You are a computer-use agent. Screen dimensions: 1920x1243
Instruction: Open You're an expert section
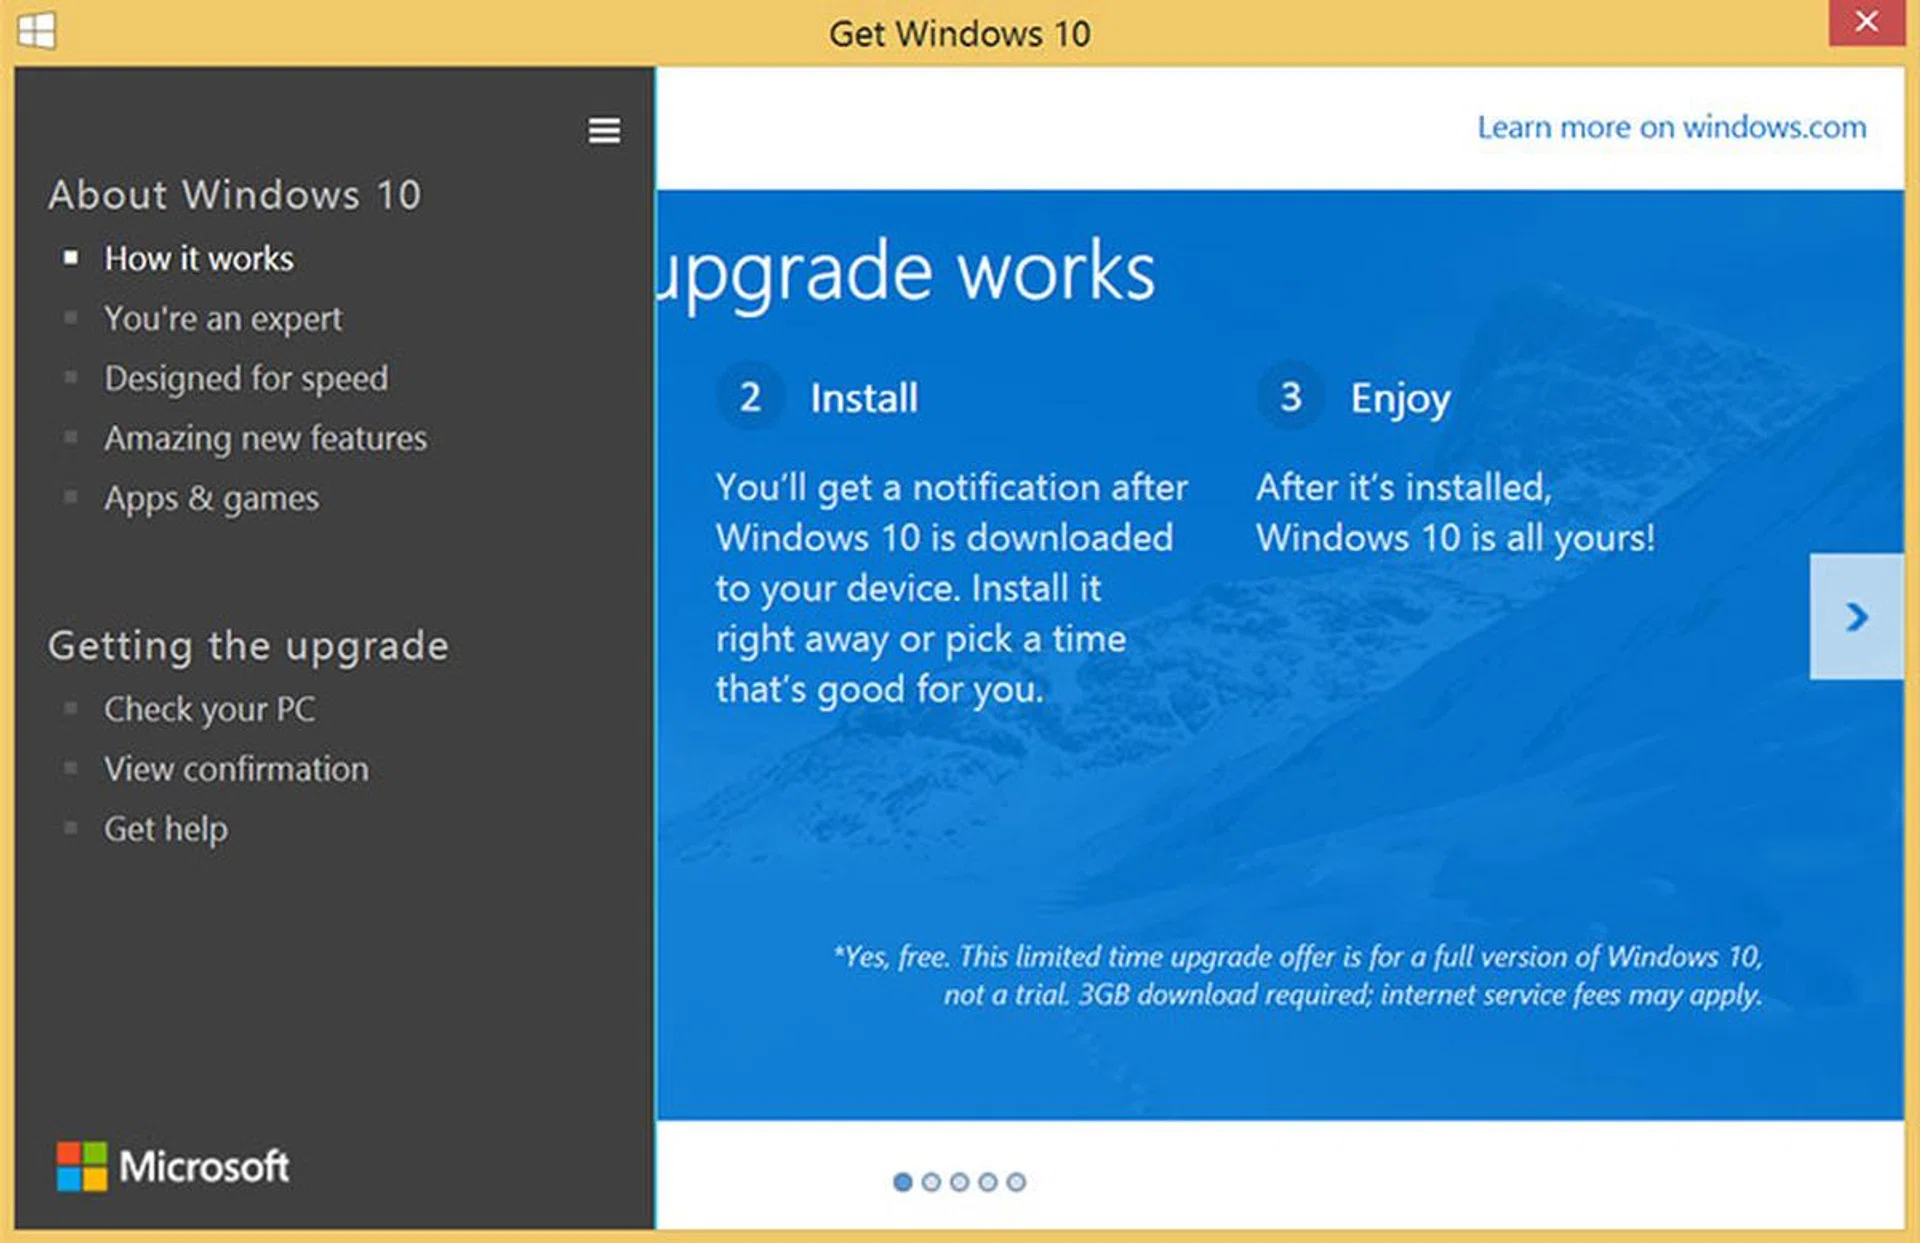223,319
